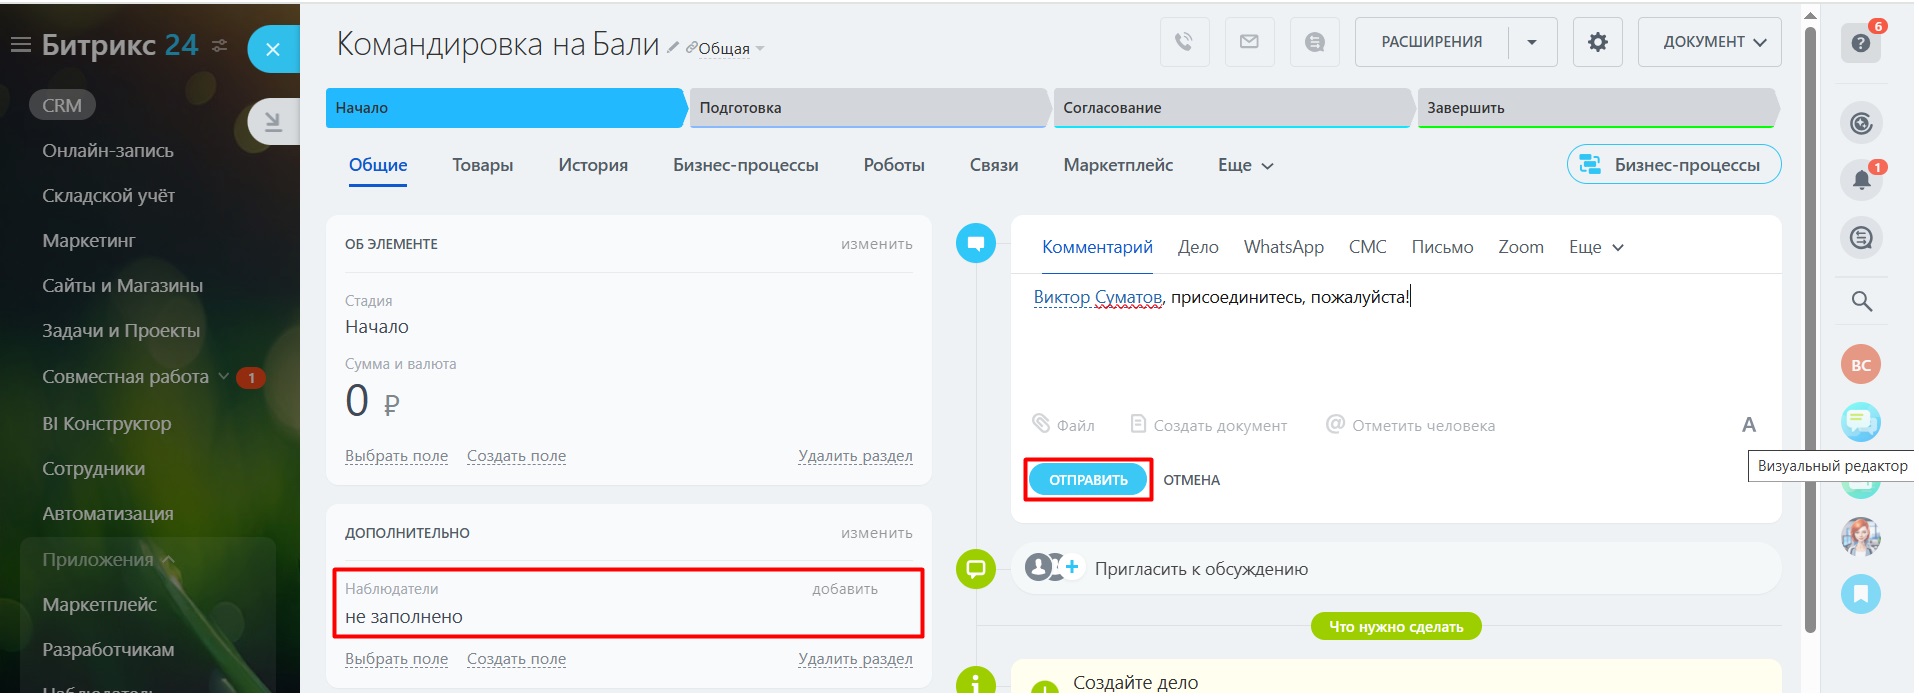Select the Завершить stage
Viewport: 1919px width, 696px height.
point(1597,108)
